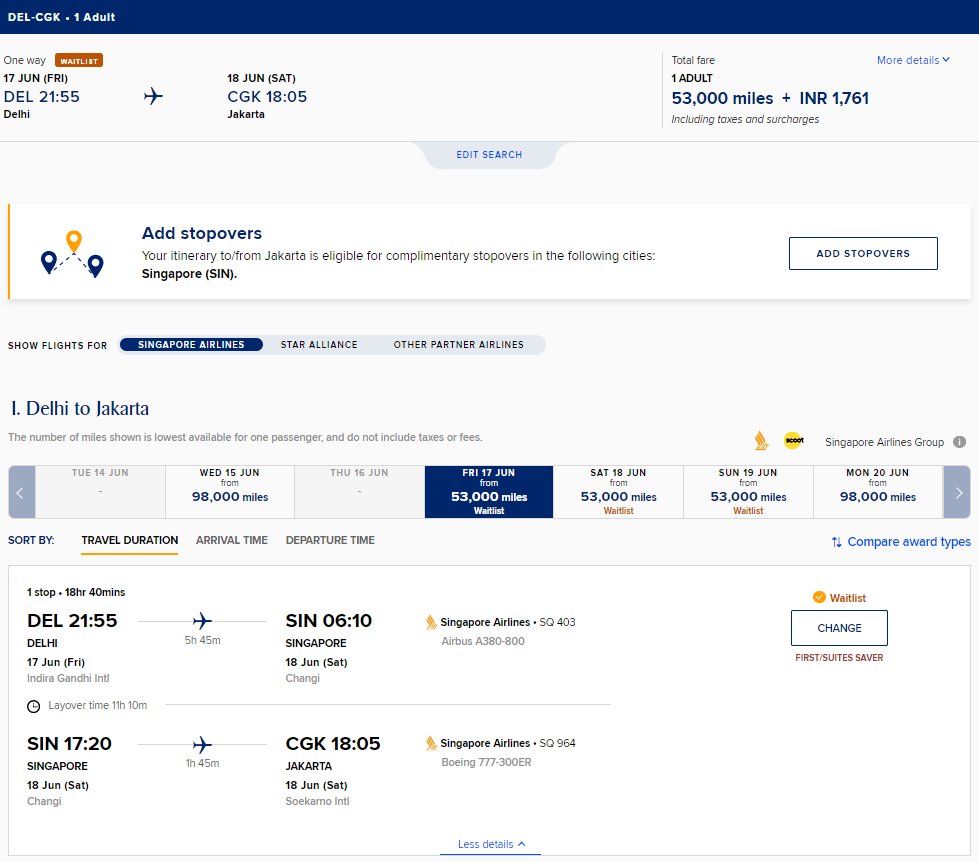This screenshot has height=862, width=979.
Task: Click the compare award types sort icon
Action: 837,542
